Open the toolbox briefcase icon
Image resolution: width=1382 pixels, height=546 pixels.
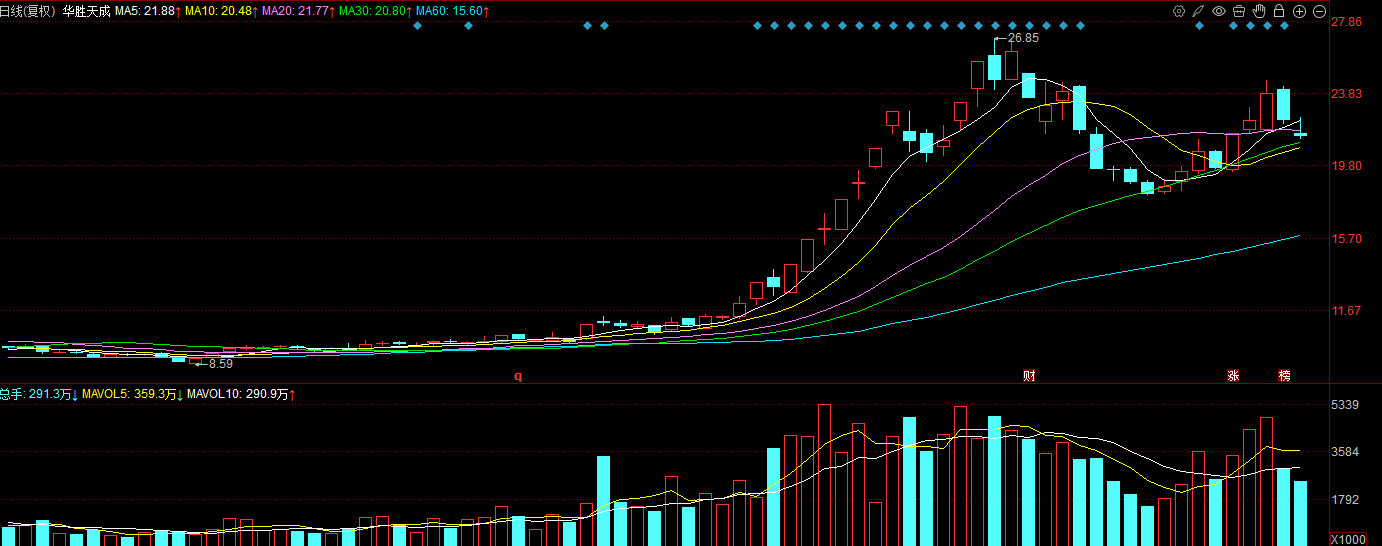[x=1238, y=11]
